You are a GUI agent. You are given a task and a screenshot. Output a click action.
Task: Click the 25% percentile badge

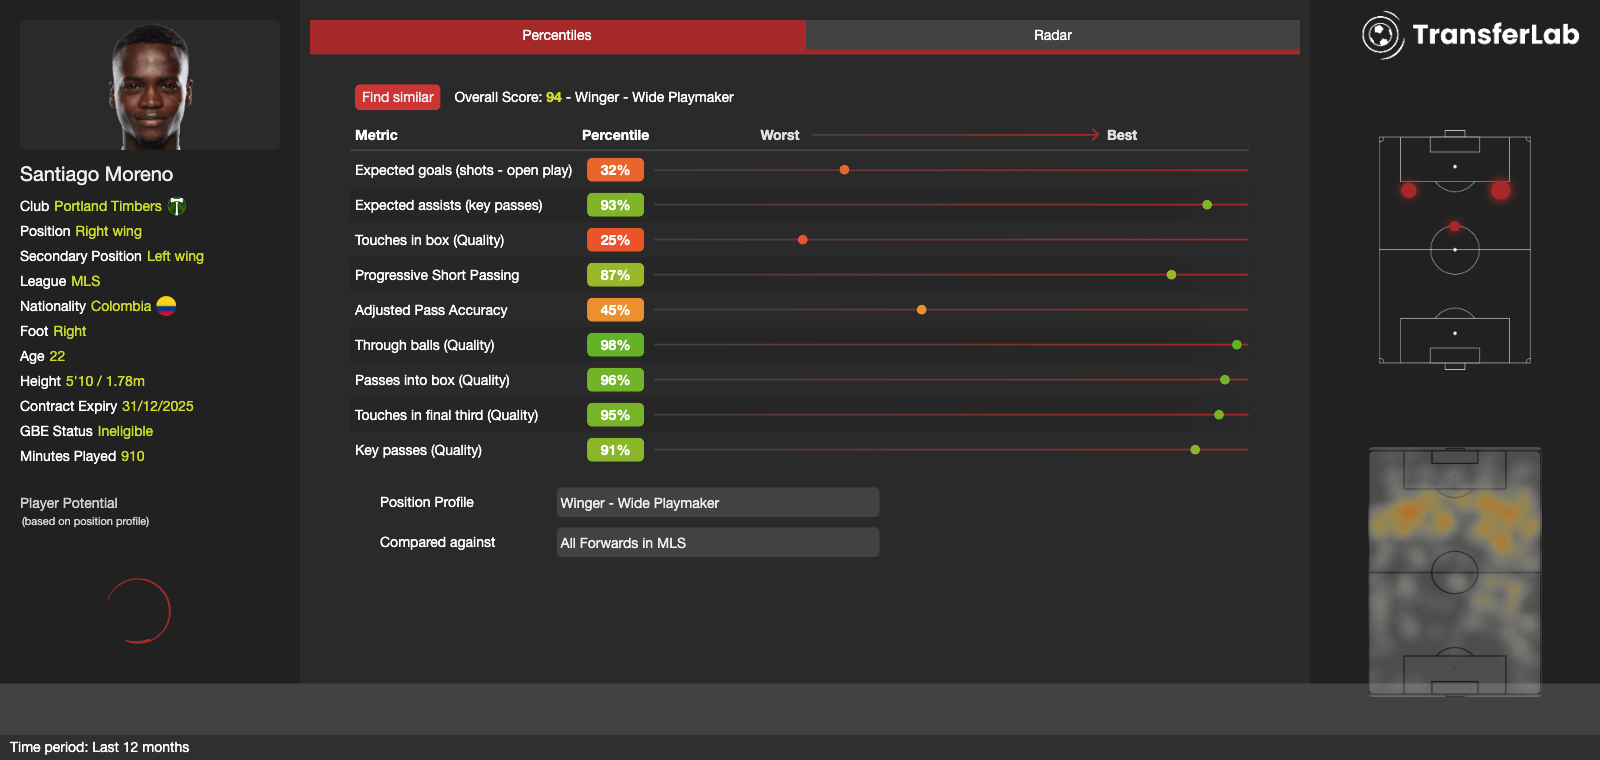[615, 240]
